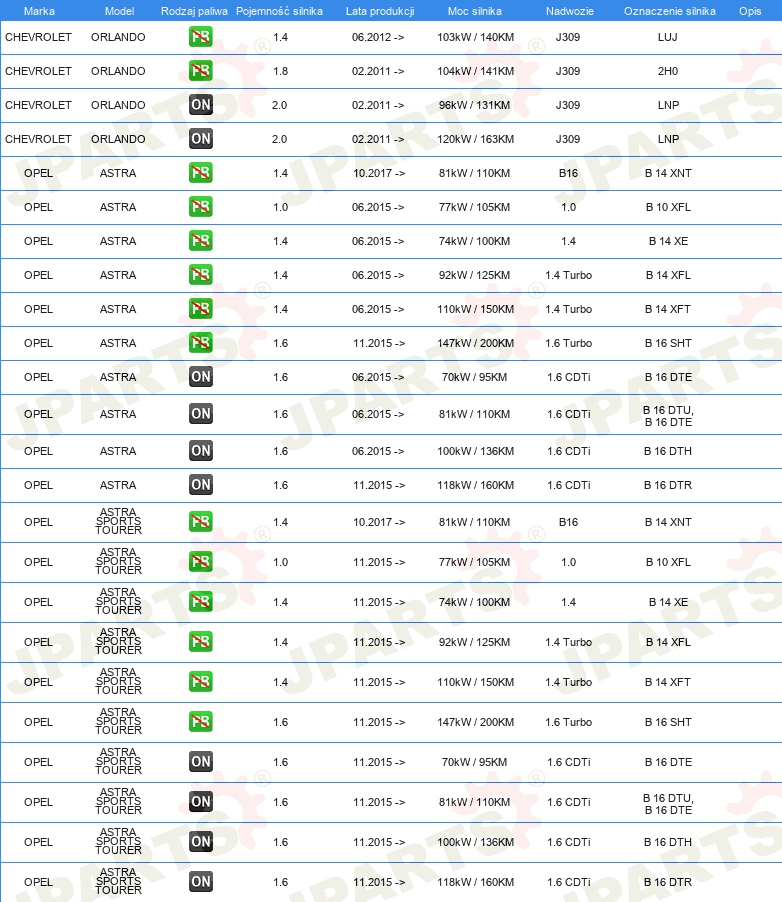Click the petrol icon in the Orlando 103kW row
Viewport: 782px width, 902px height.
pos(200,37)
